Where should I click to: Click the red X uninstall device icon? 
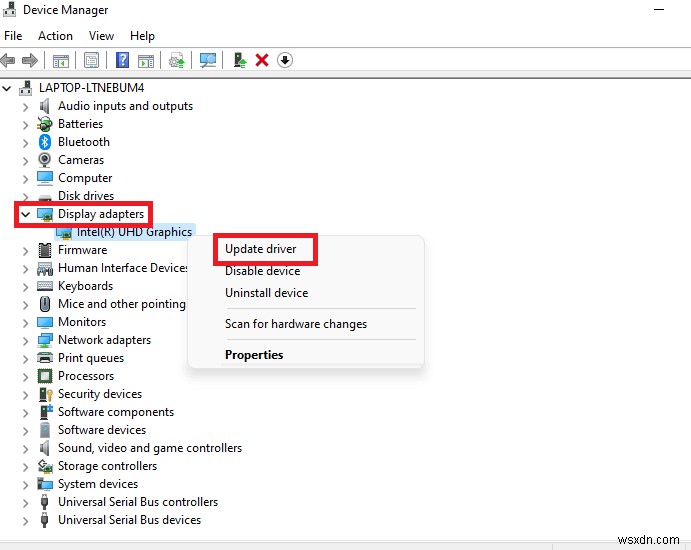[x=262, y=61]
